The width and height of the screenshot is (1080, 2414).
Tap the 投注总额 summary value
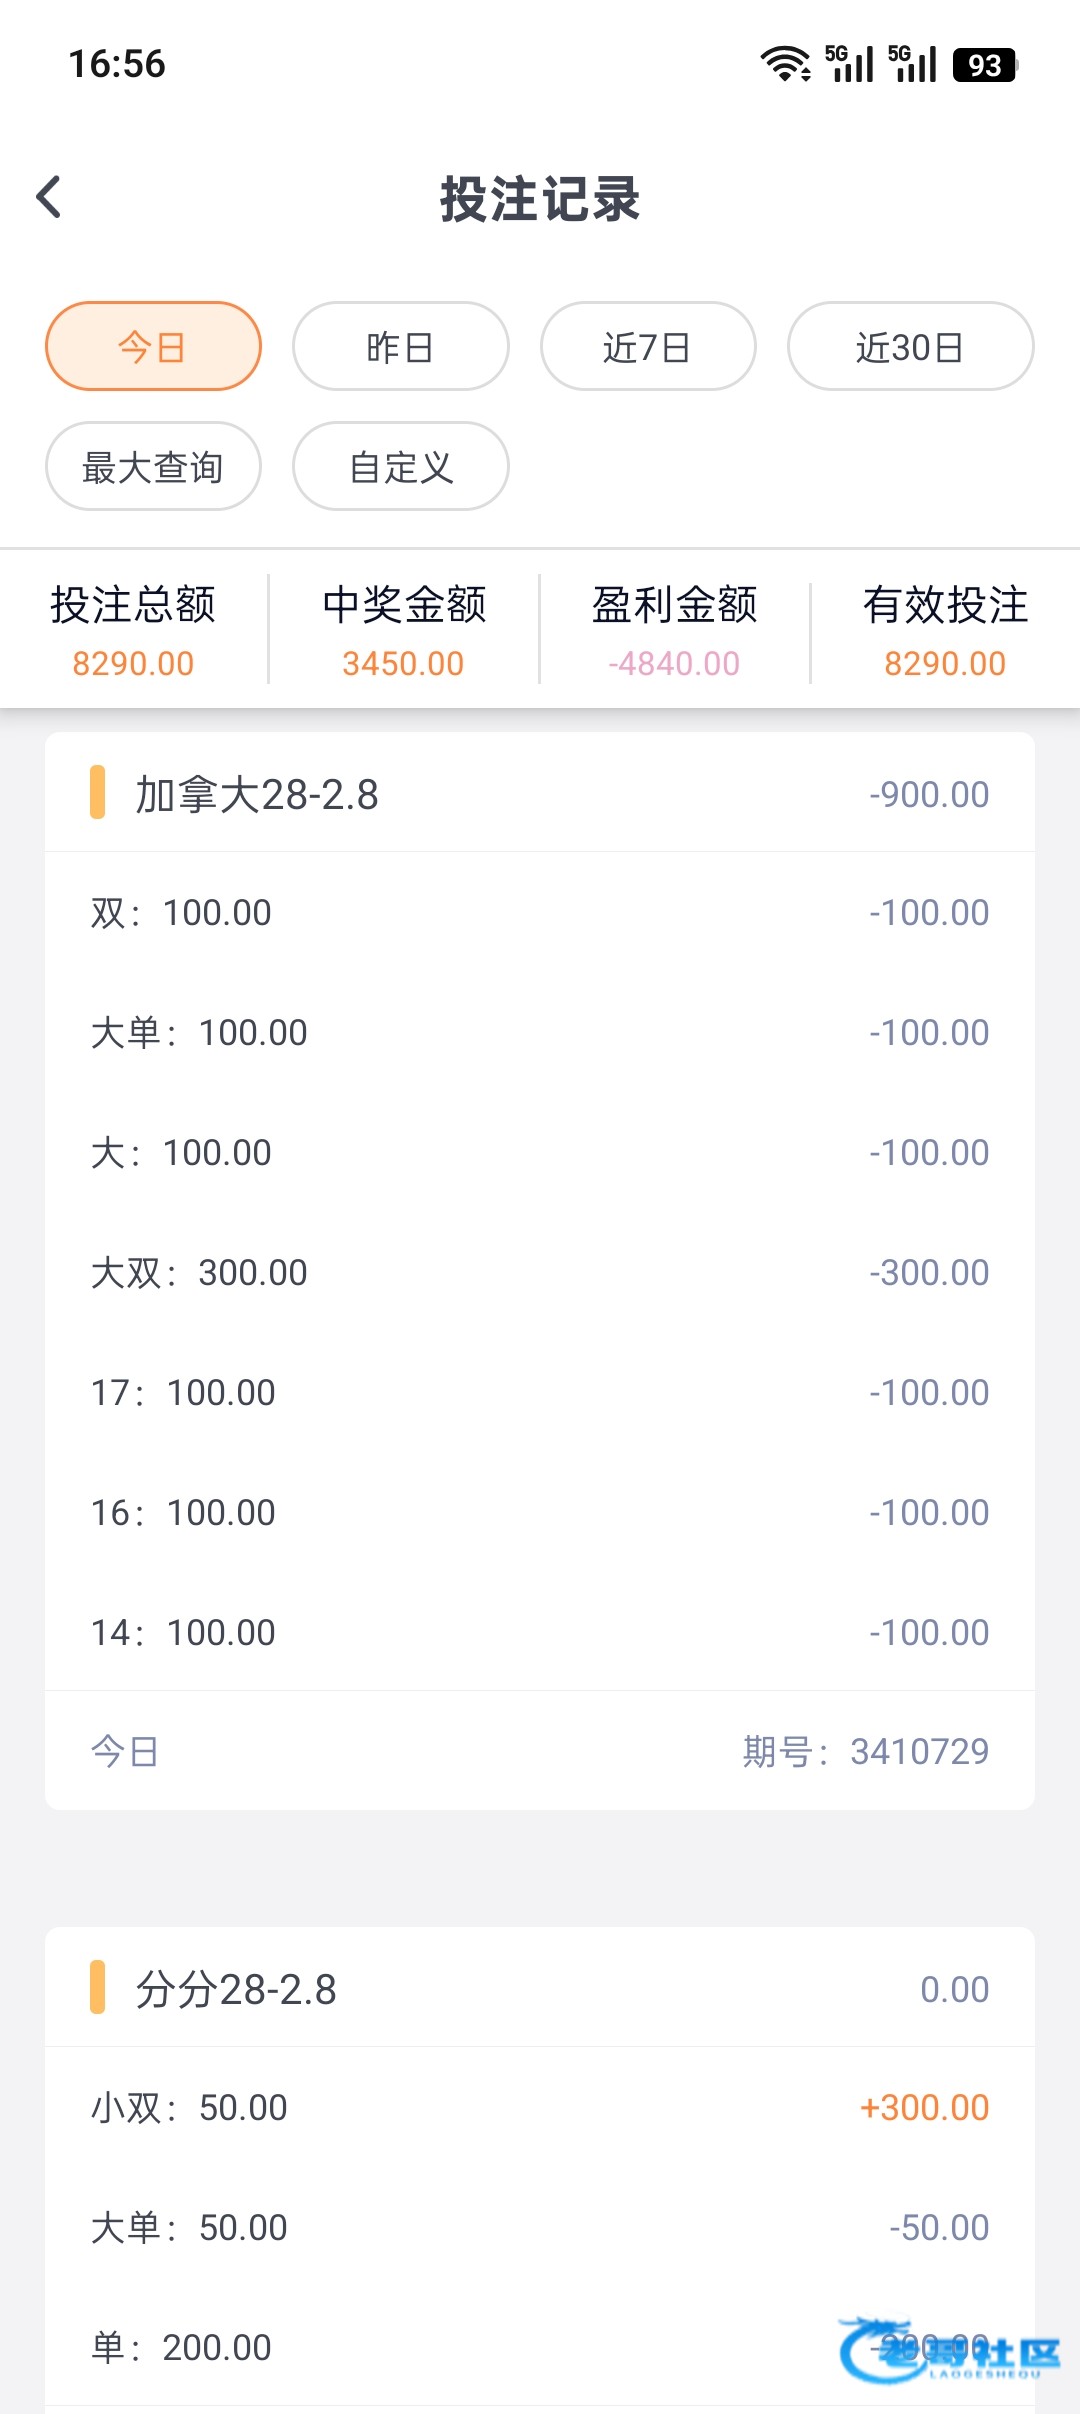[133, 664]
